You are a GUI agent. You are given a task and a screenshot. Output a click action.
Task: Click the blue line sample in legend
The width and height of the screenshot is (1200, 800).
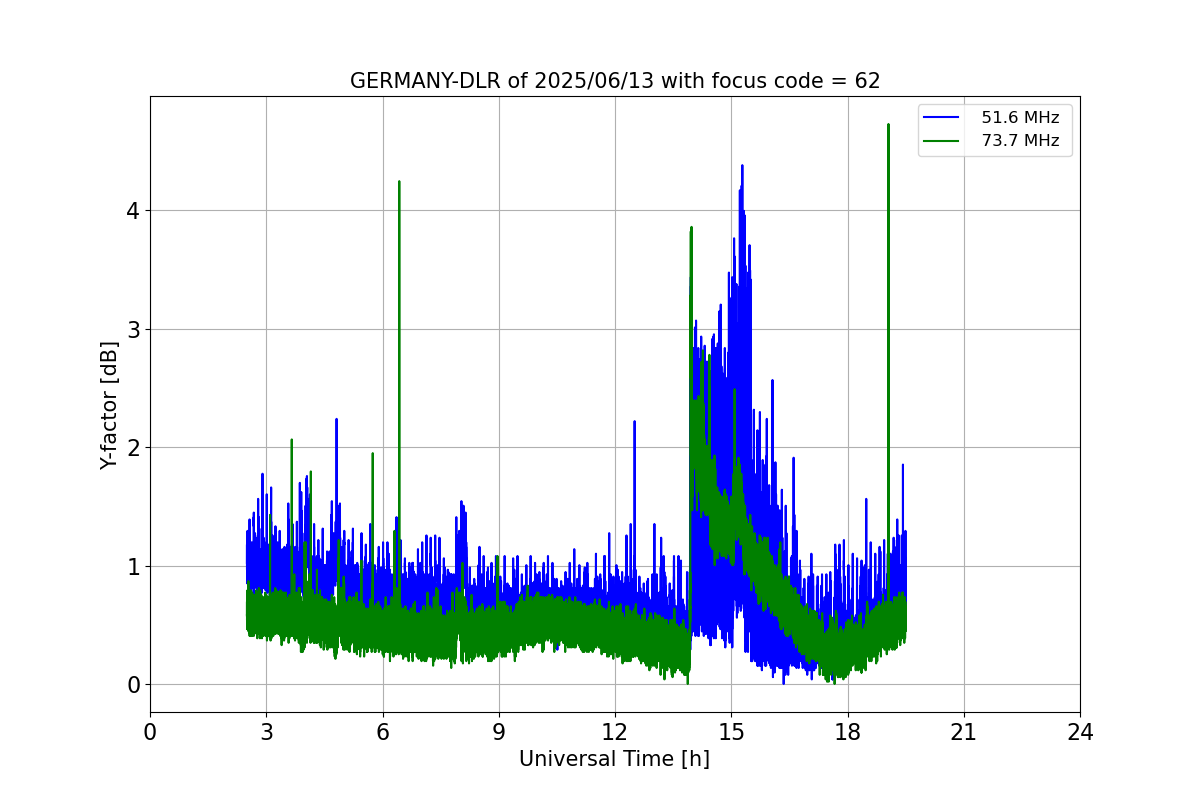click(941, 118)
